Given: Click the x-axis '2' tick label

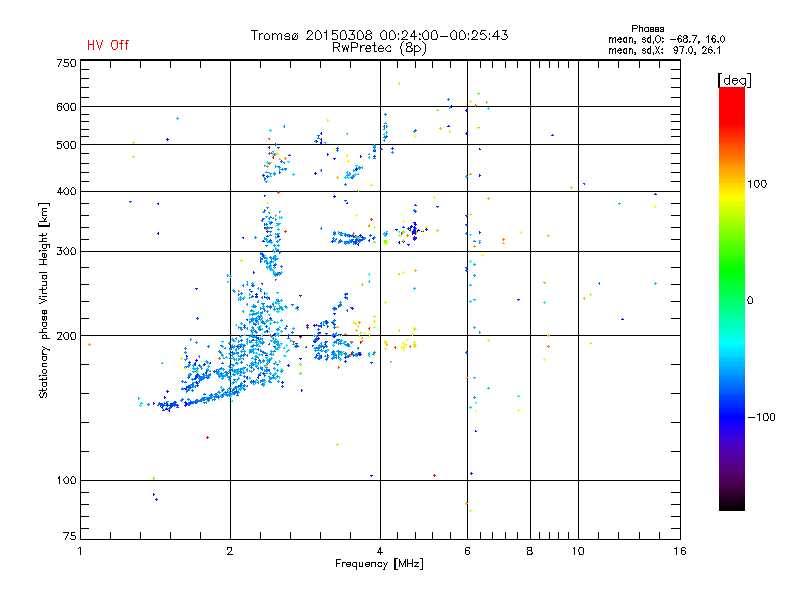Looking at the screenshot, I should (x=230, y=551).
